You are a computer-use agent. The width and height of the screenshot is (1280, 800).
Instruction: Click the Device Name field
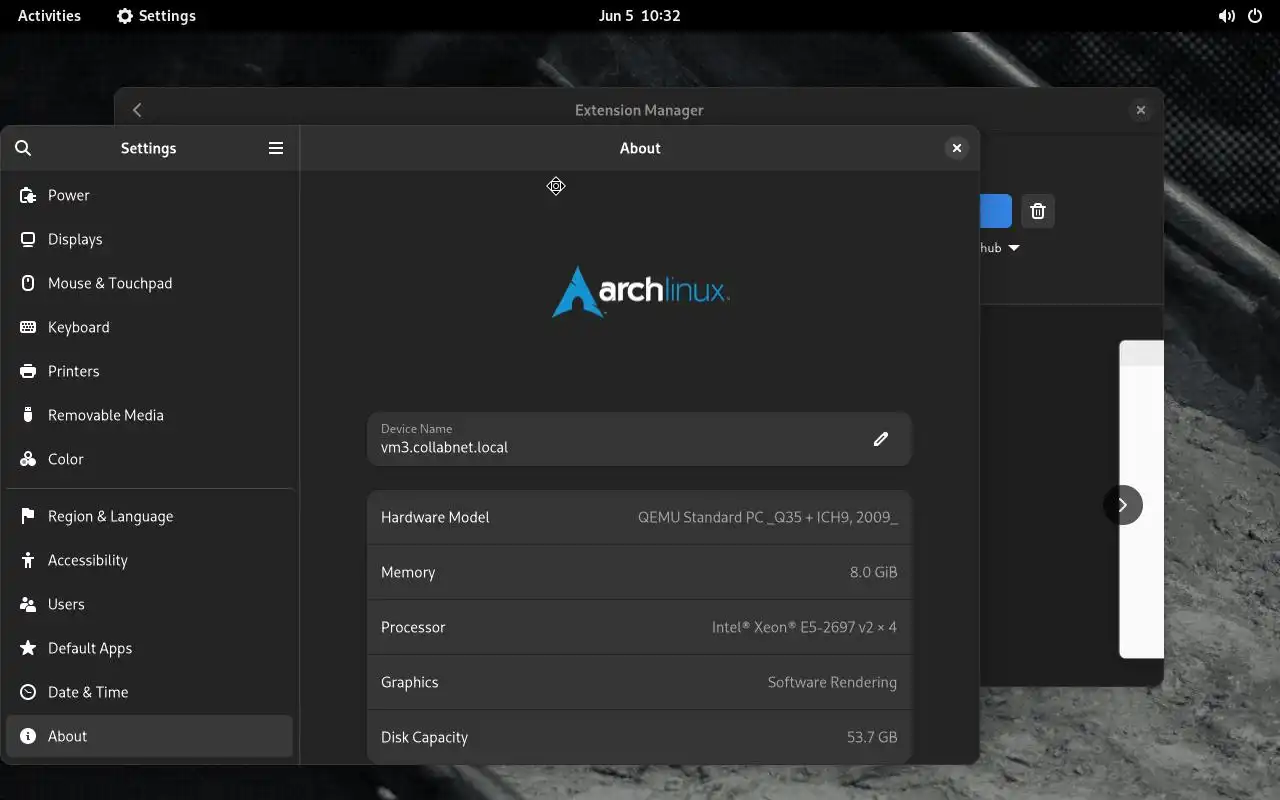point(639,439)
